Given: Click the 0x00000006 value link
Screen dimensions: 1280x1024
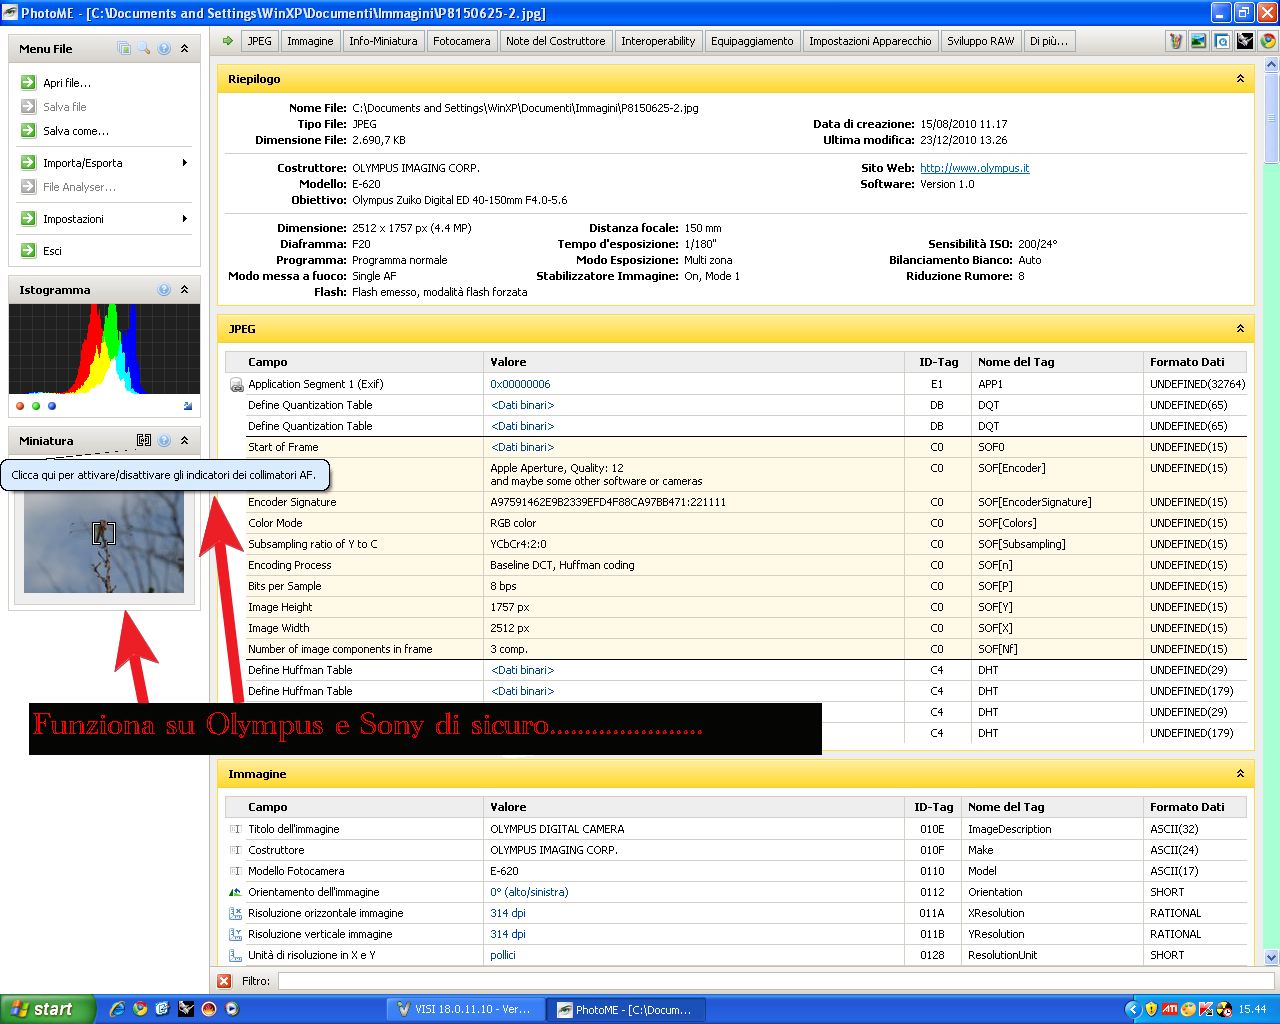Looking at the screenshot, I should 520,384.
